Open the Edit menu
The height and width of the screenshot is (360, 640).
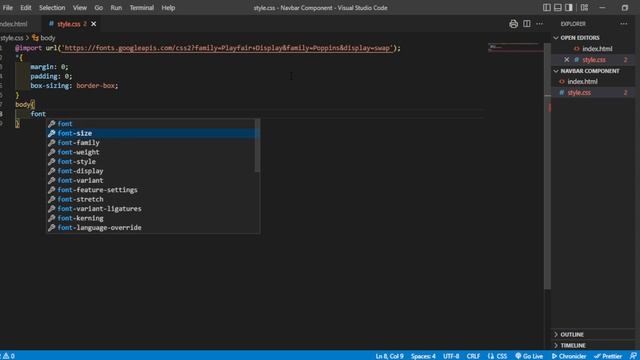point(26,8)
